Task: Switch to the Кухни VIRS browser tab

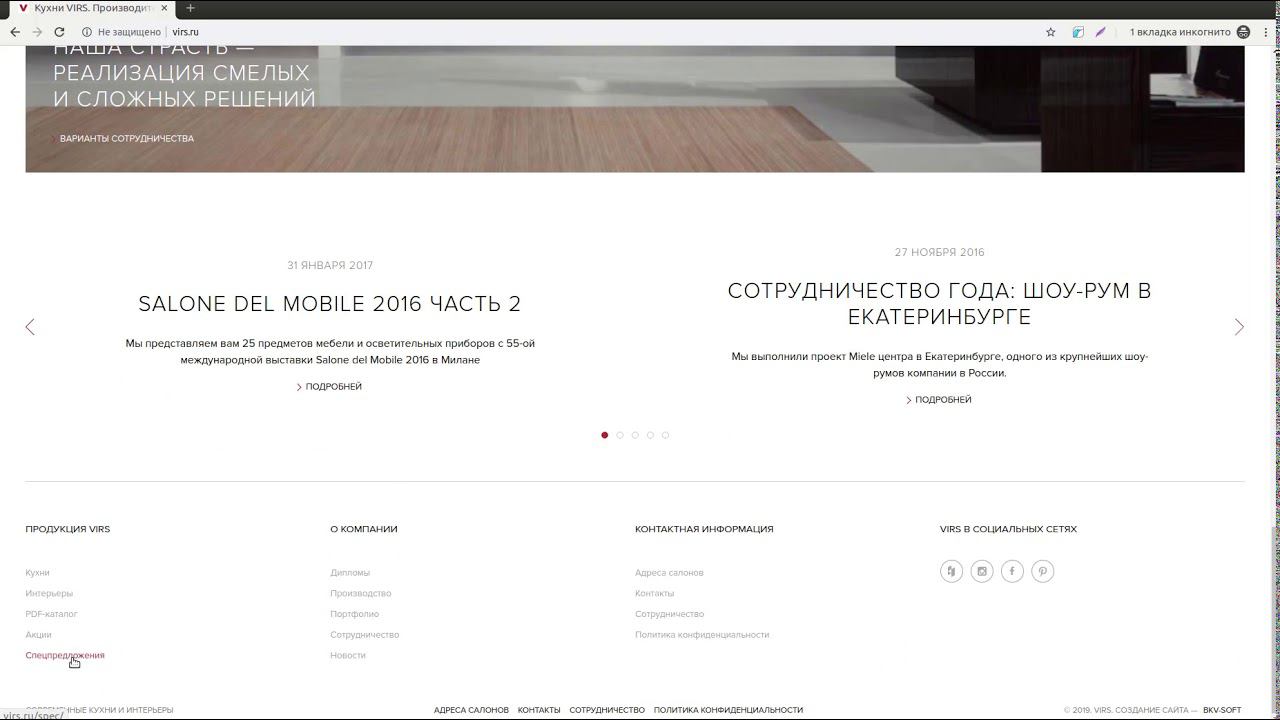Action: tap(92, 8)
